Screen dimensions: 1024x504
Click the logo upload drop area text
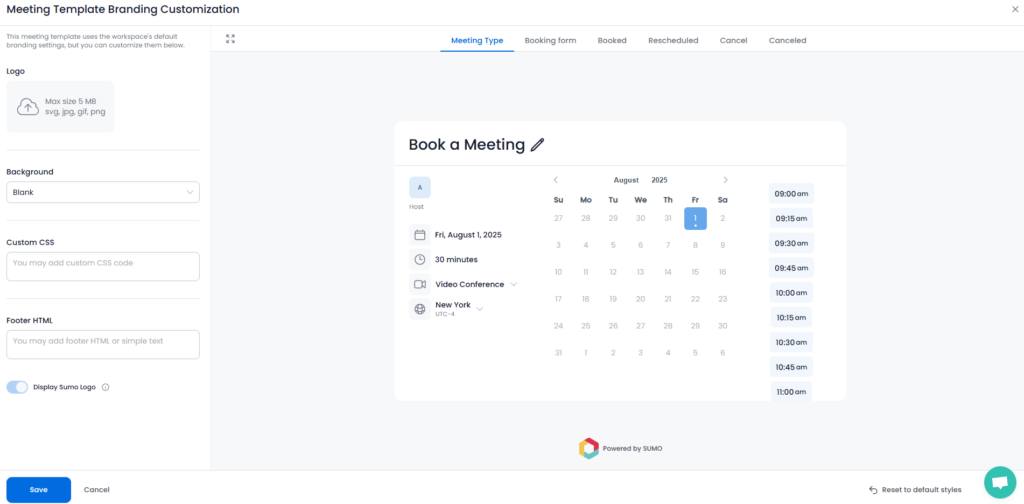pos(75,106)
